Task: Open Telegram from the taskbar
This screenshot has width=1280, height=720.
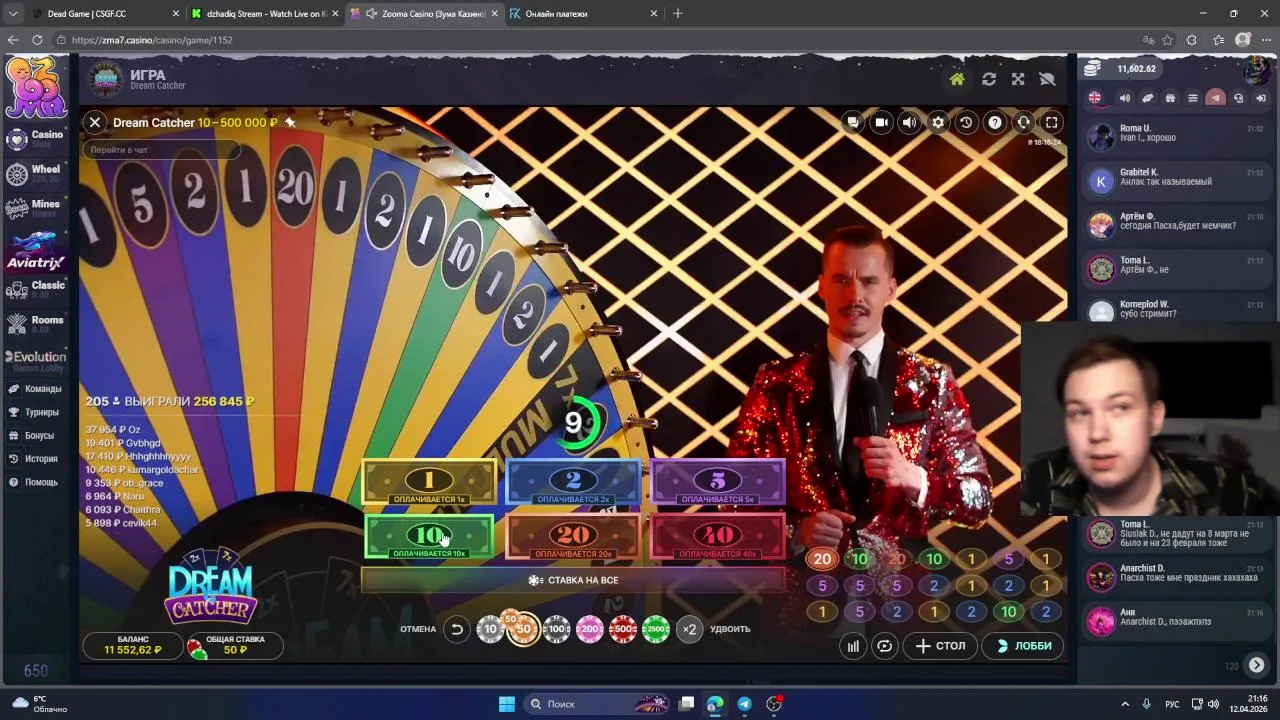Action: tap(744, 704)
